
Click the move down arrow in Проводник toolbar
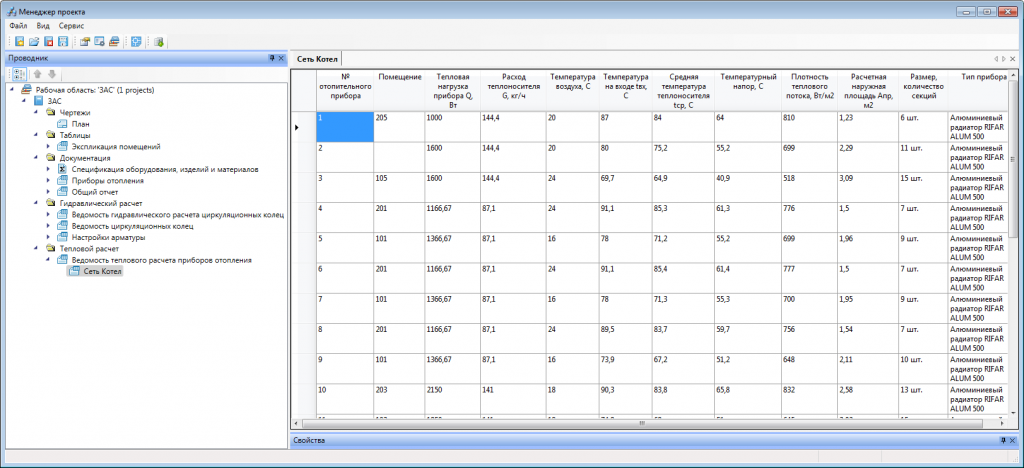click(51, 74)
